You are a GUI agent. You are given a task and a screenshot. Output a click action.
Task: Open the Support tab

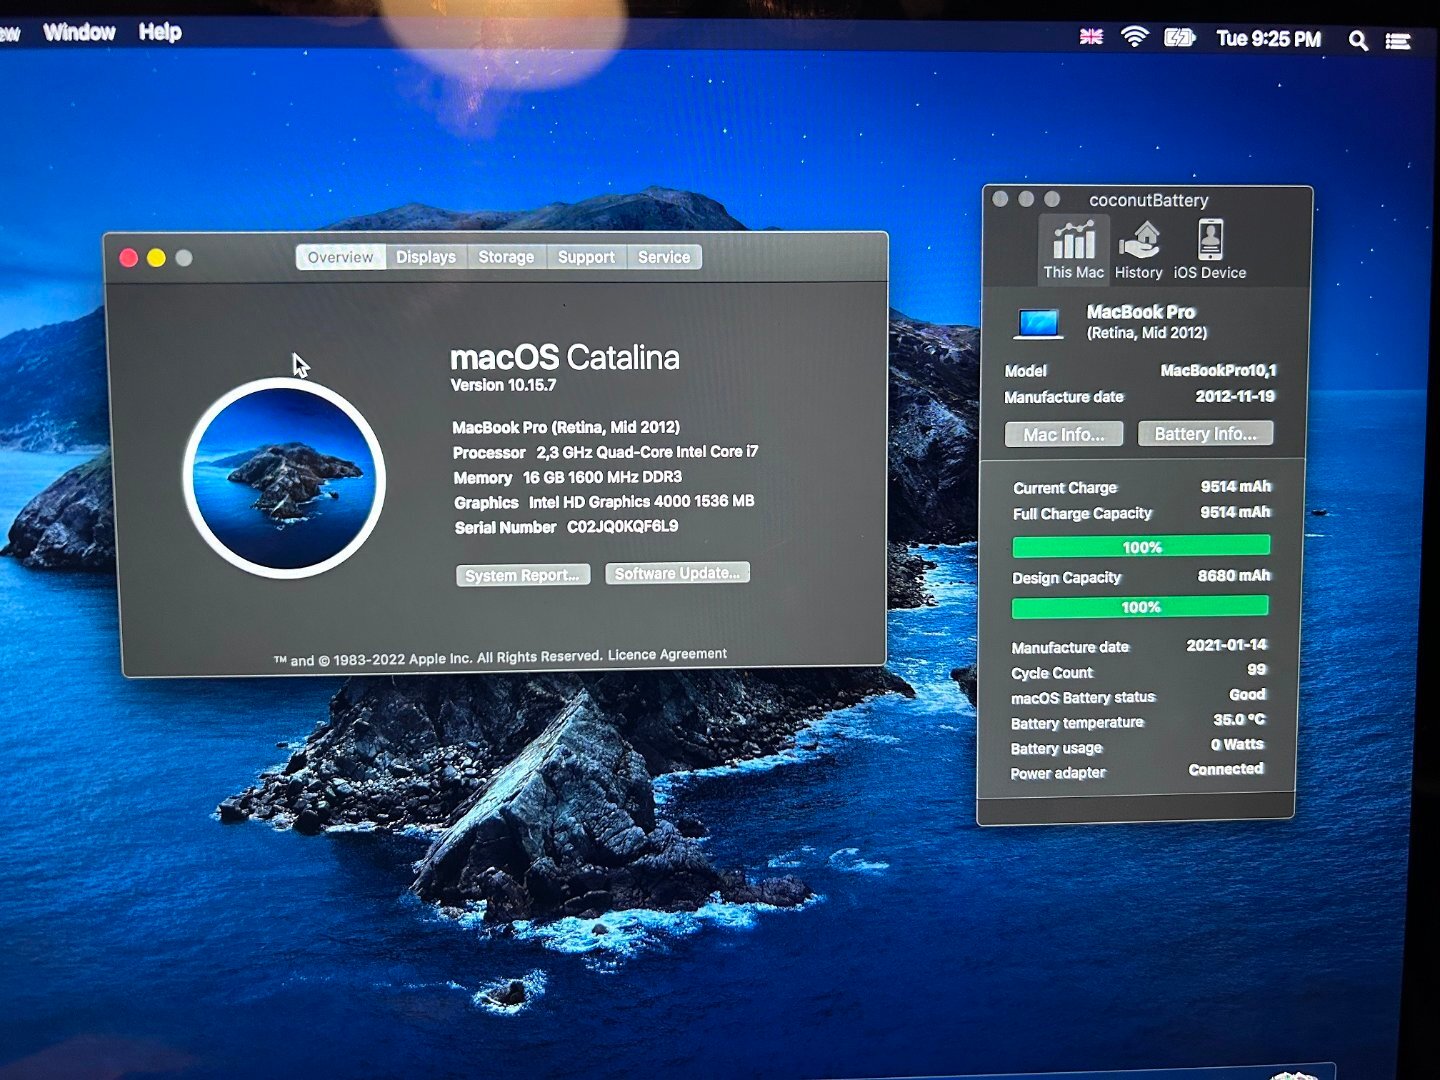[x=586, y=257]
